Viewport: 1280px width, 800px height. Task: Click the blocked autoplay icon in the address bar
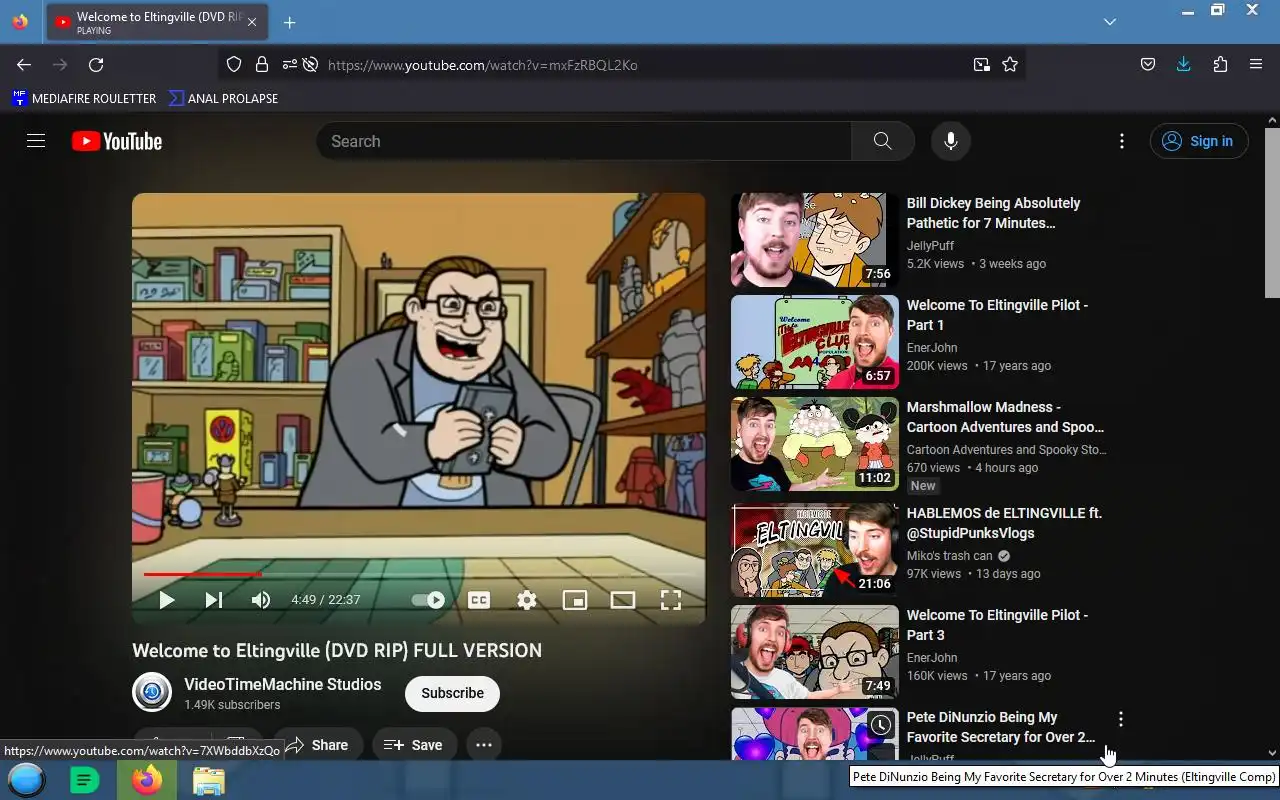(310, 65)
